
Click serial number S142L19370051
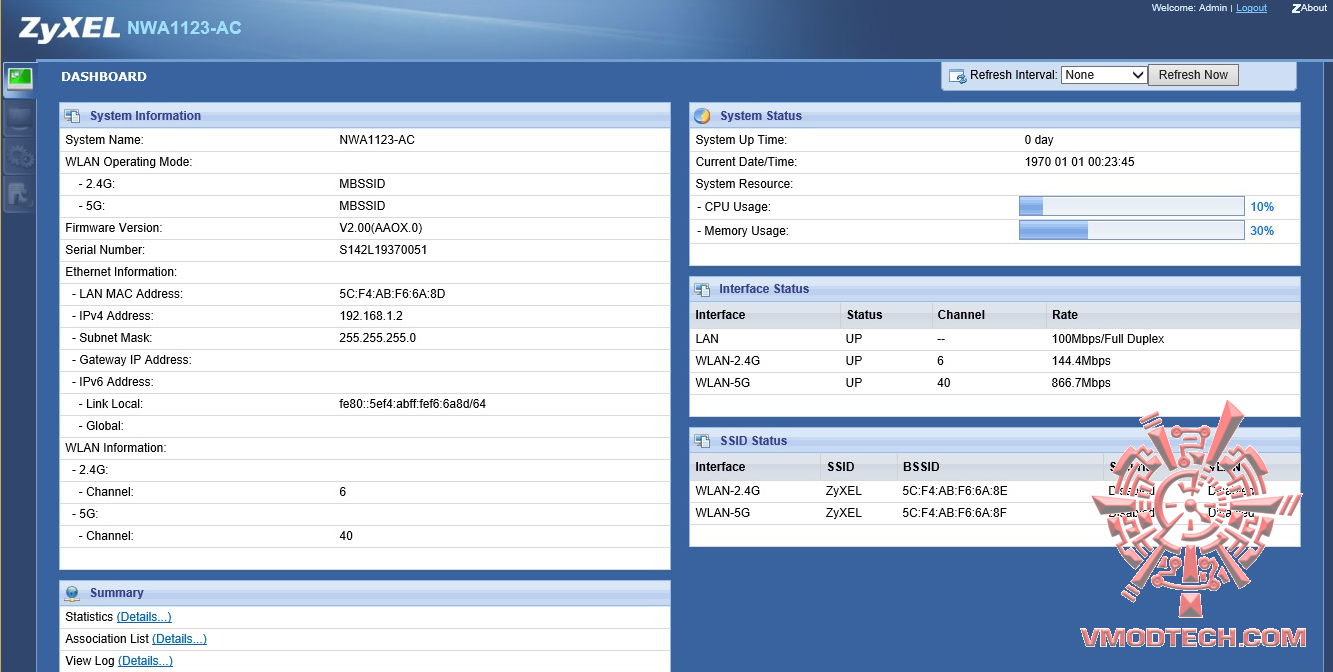[383, 250]
